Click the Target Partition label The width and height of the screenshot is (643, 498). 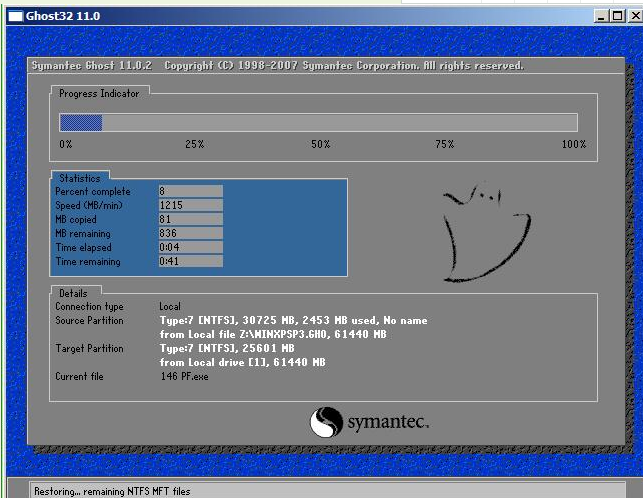click(89, 348)
